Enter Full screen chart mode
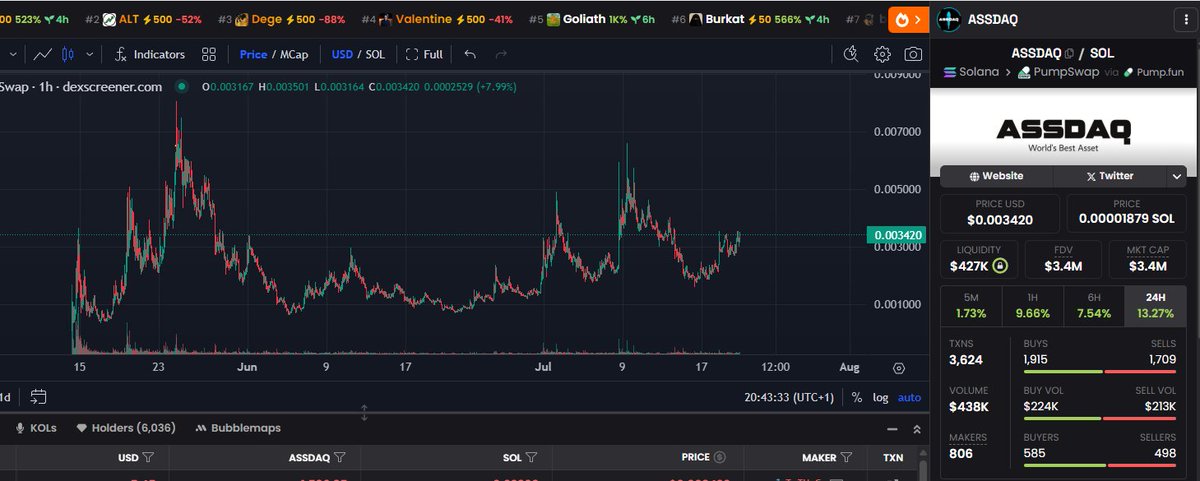Screen dimensions: 1200x481 [x=423, y=54]
